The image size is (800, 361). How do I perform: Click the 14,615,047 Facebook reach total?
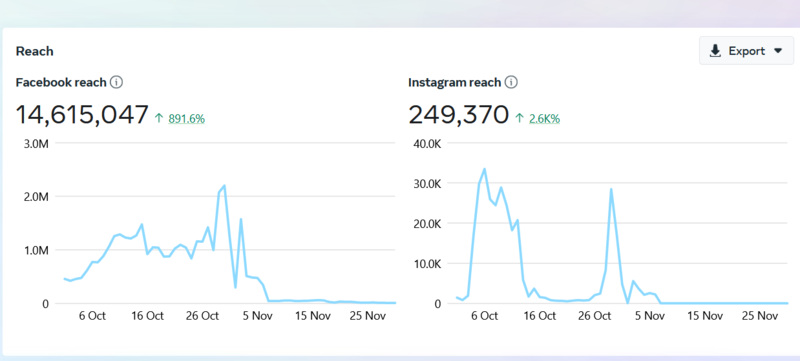point(82,114)
